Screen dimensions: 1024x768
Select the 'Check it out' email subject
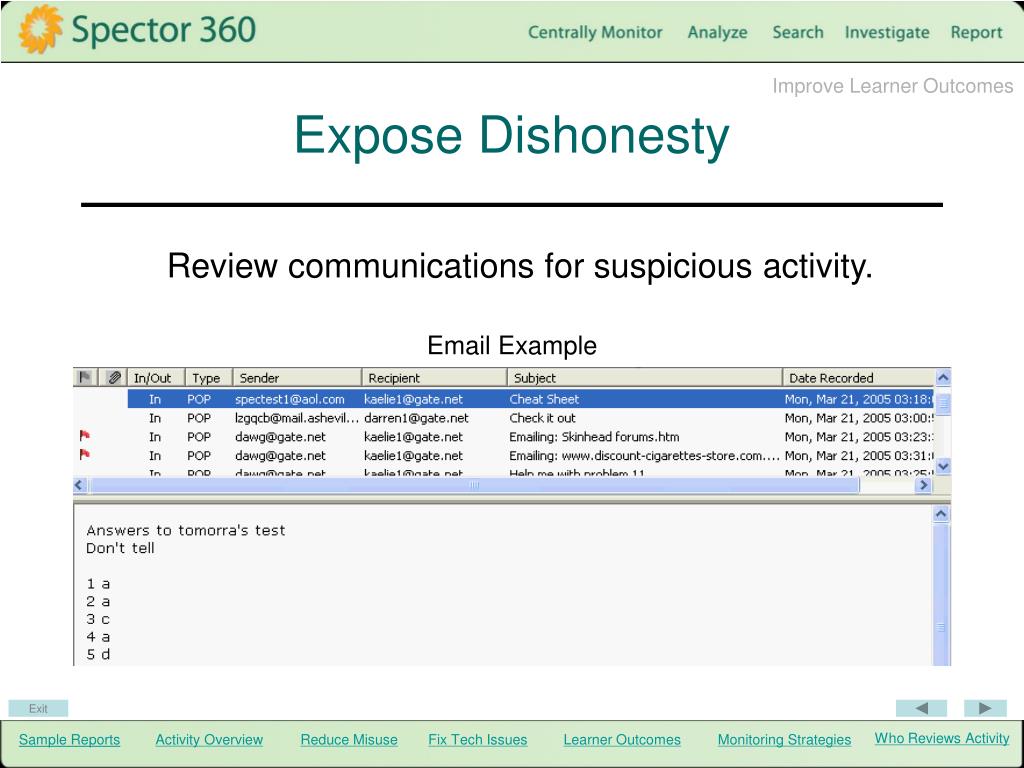click(x=543, y=418)
